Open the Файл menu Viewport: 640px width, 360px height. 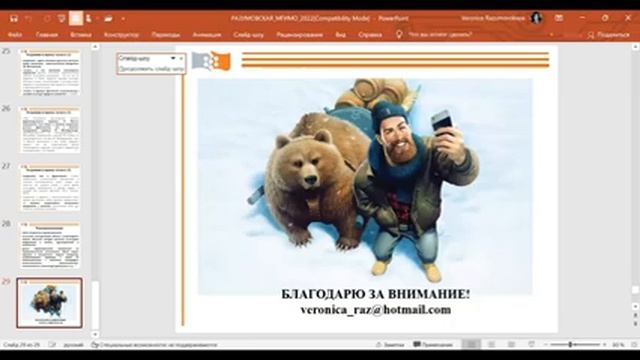(x=15, y=35)
